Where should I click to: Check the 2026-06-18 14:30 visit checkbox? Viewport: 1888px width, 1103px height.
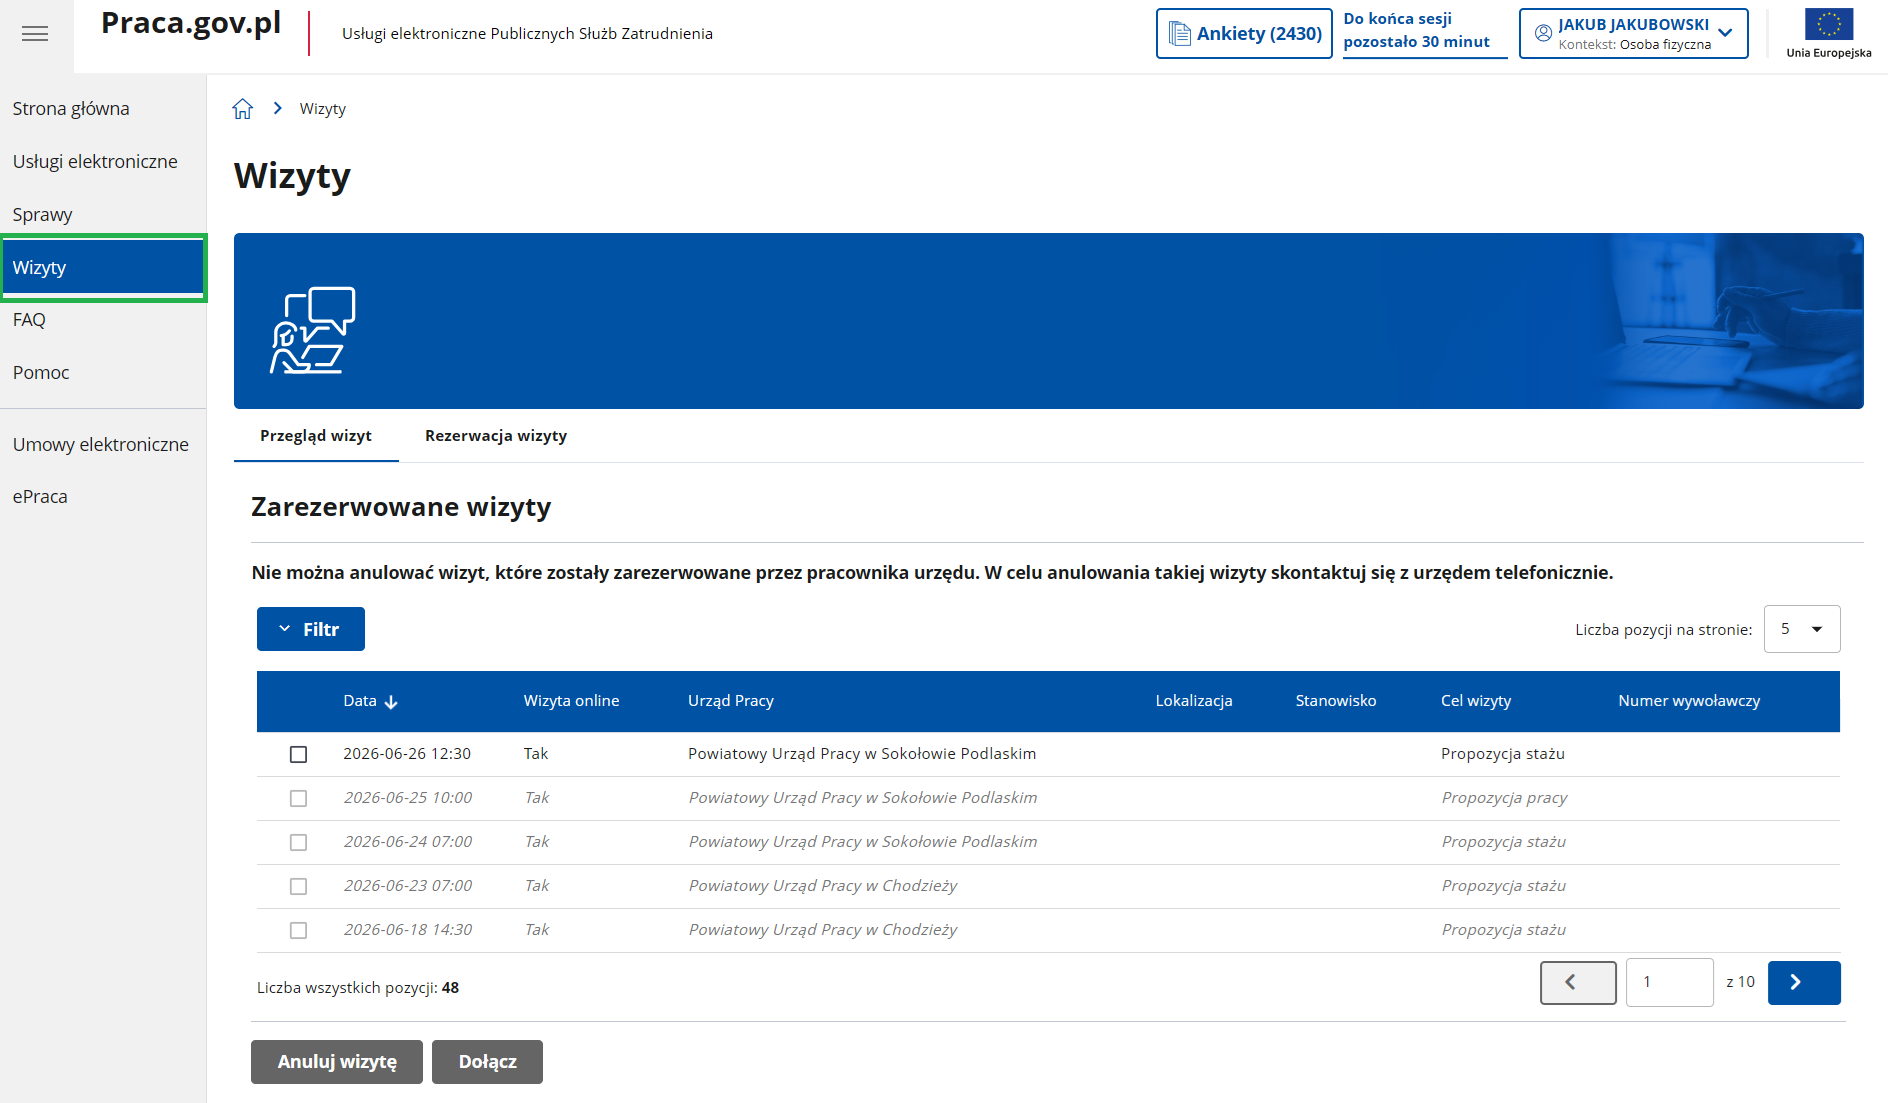click(298, 930)
